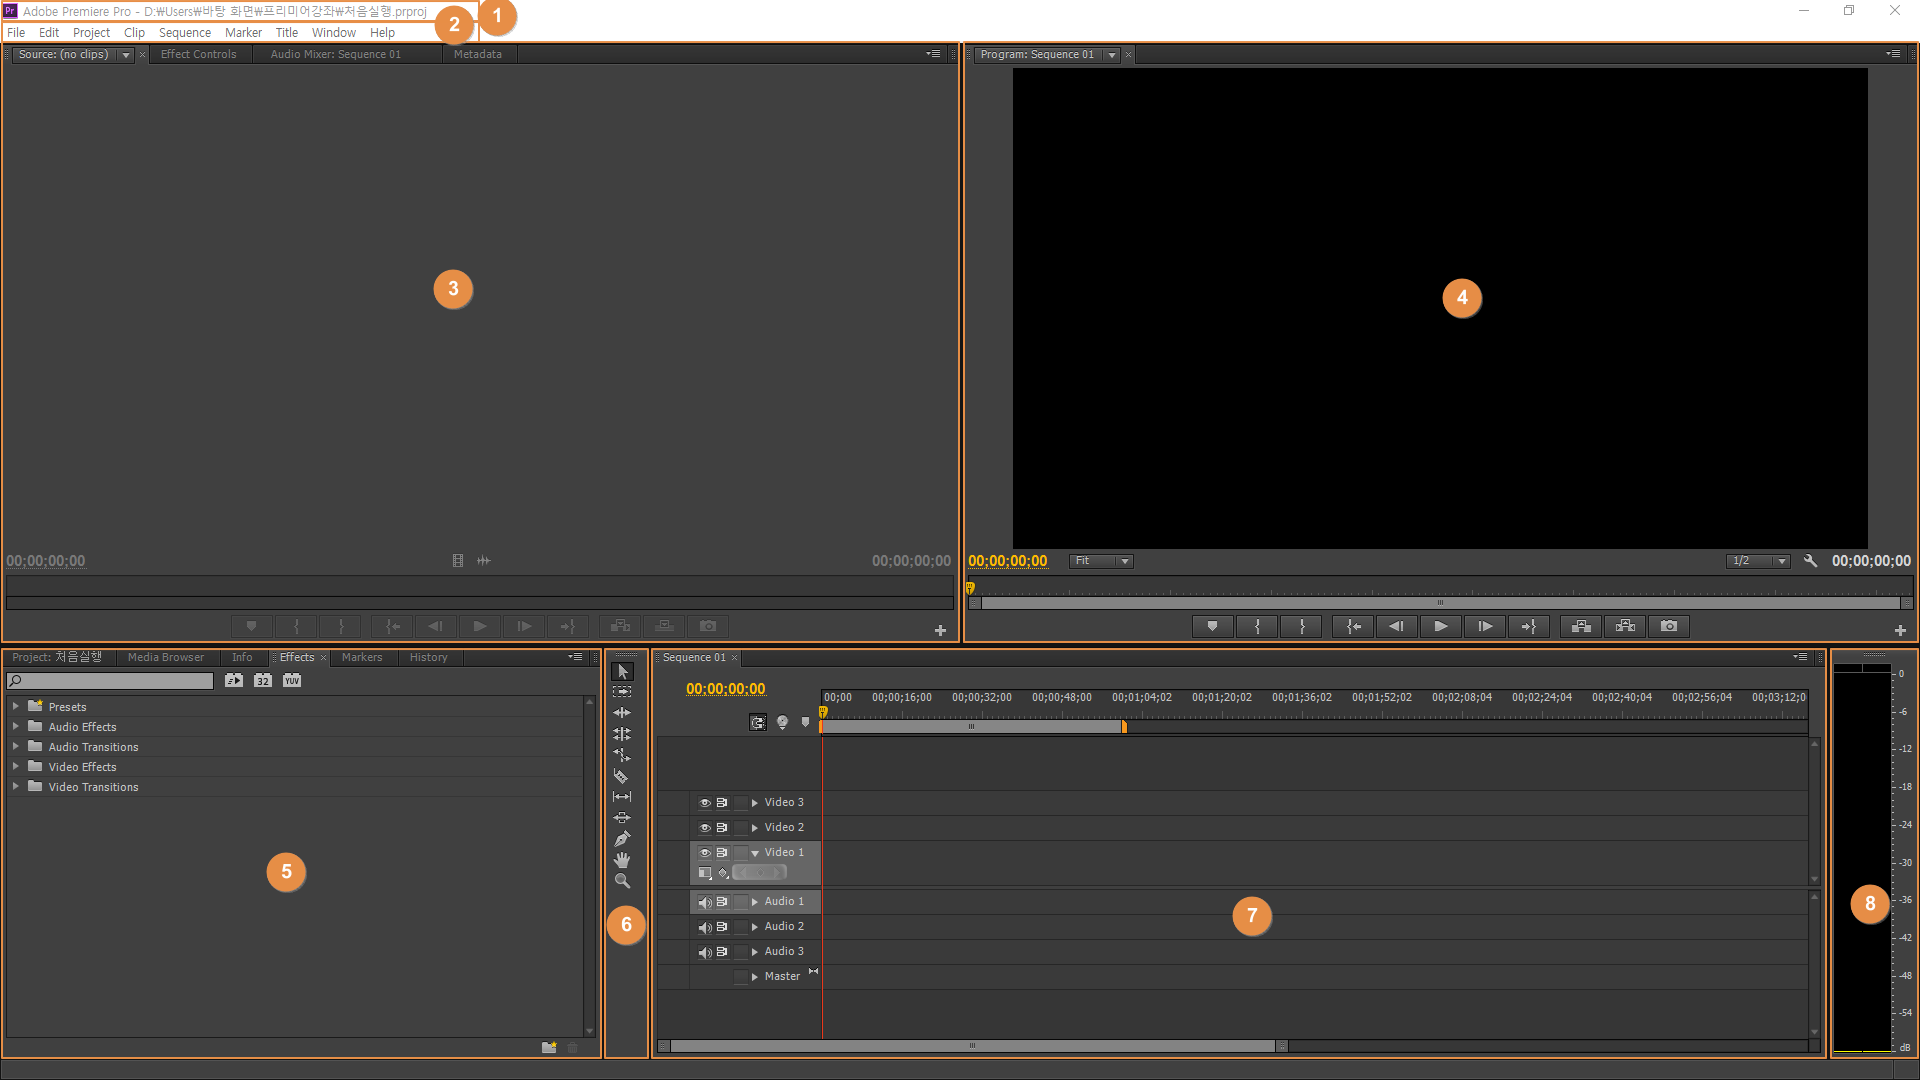The height and width of the screenshot is (1080, 1920).
Task: Select the Ripple Edit tool
Action: click(621, 713)
